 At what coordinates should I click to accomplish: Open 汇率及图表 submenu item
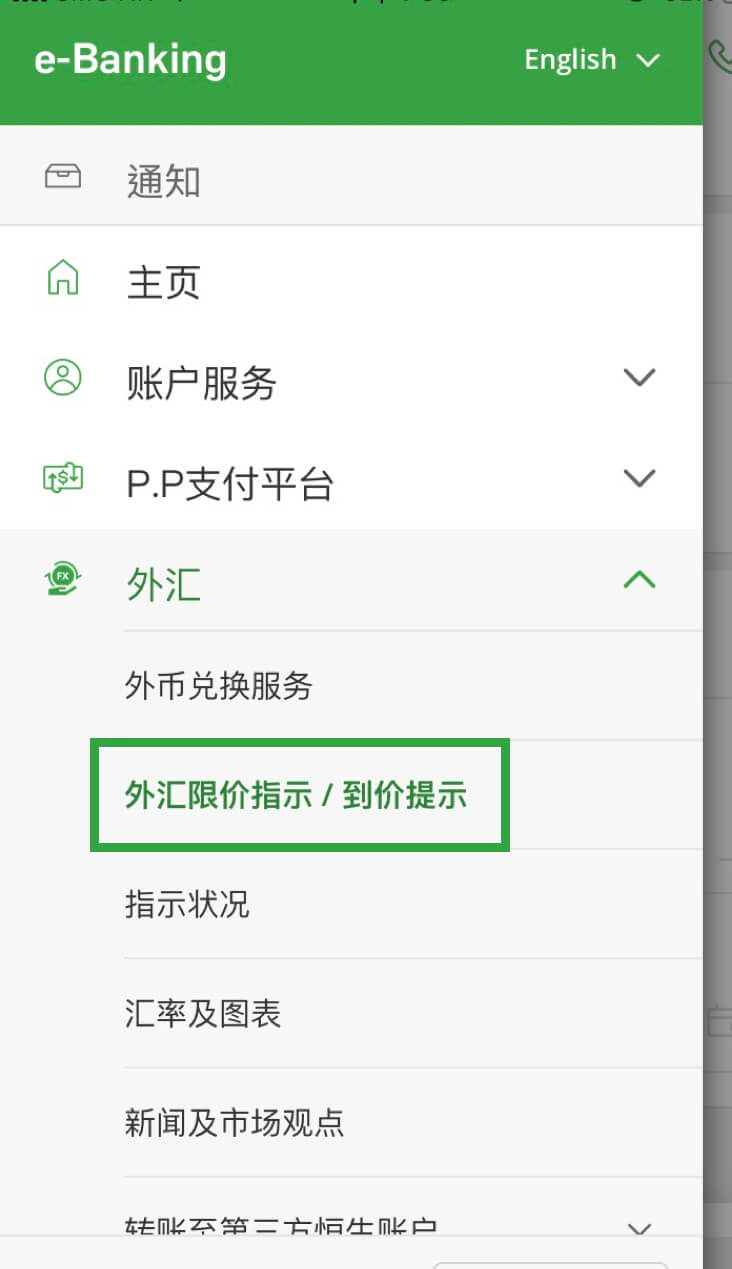pos(203,1013)
